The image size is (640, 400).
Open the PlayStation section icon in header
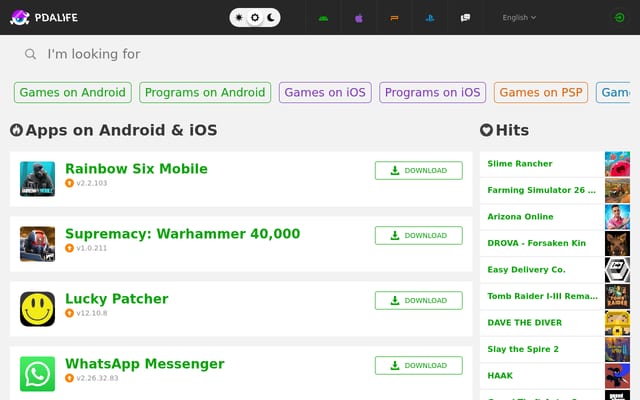pos(430,18)
